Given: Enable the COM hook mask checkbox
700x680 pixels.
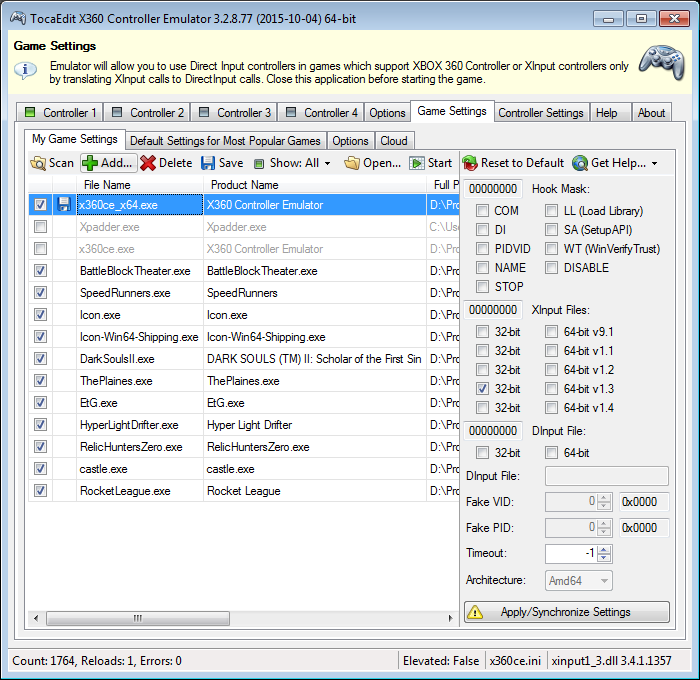Looking at the screenshot, I should coord(483,210).
